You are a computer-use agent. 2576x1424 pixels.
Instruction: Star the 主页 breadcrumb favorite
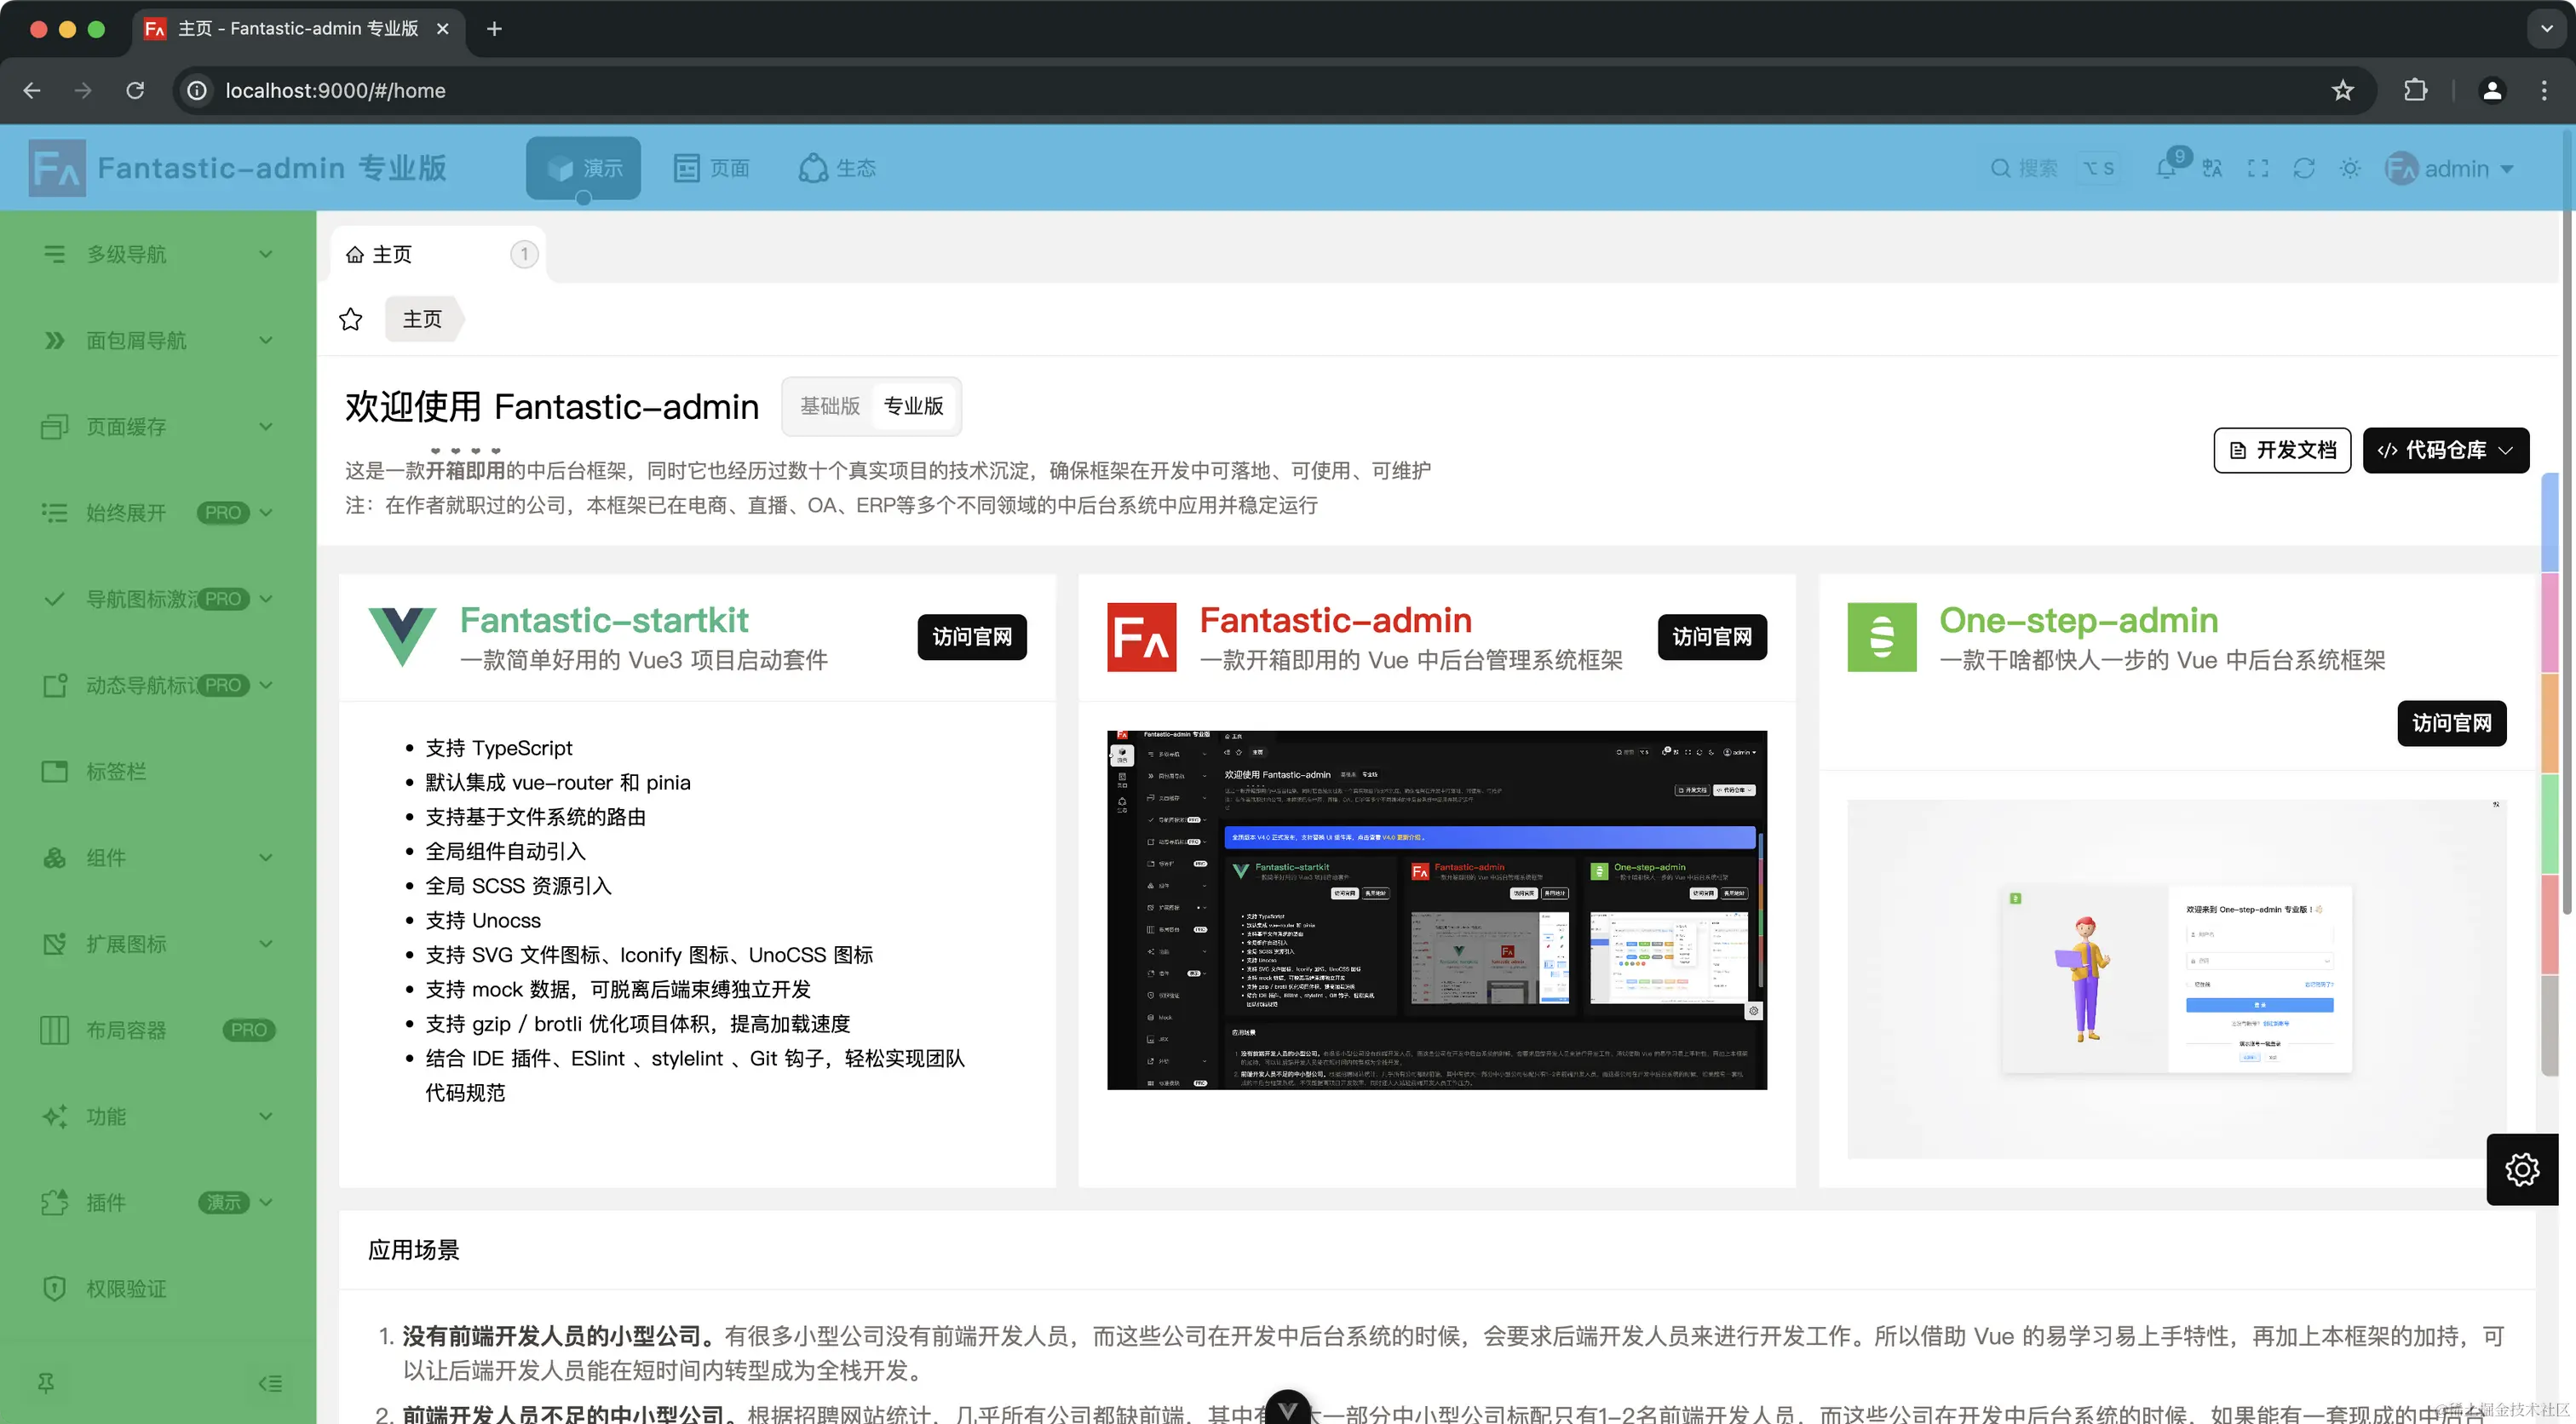coord(350,319)
